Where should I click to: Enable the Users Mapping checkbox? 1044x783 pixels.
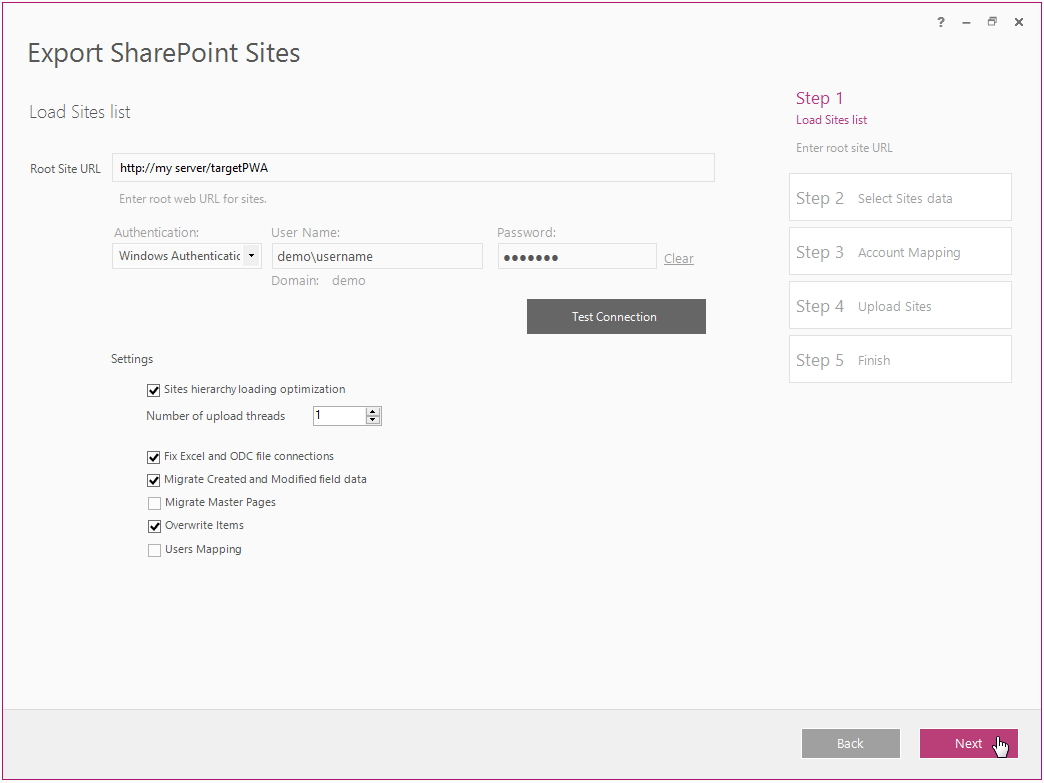pos(154,550)
